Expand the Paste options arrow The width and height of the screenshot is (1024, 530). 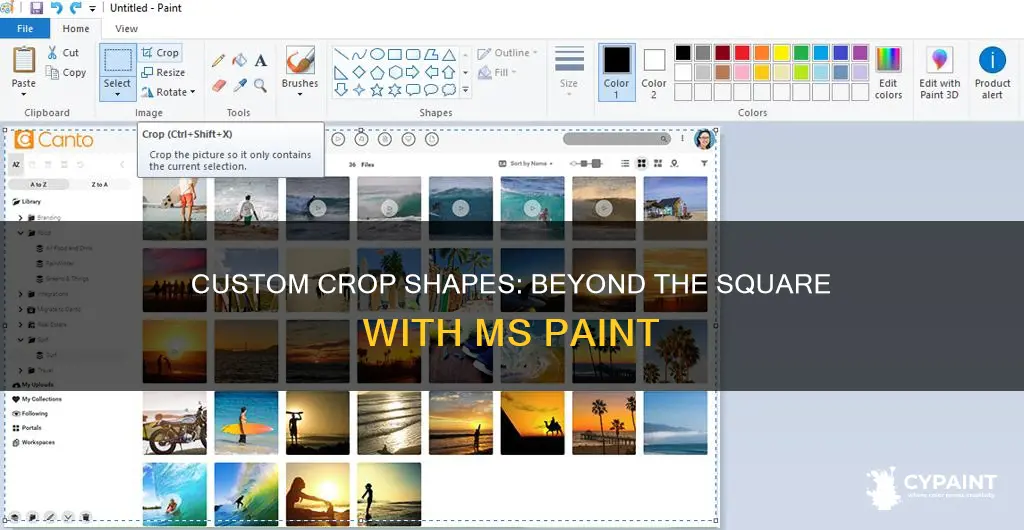[24, 94]
